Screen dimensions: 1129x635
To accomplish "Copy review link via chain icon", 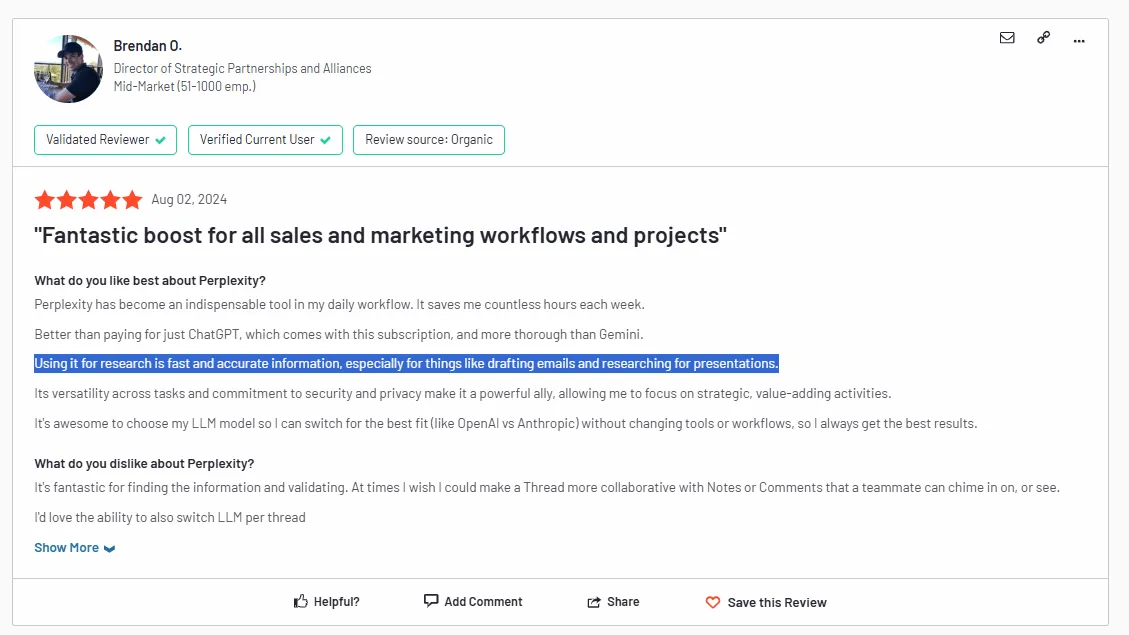I will click(1043, 38).
